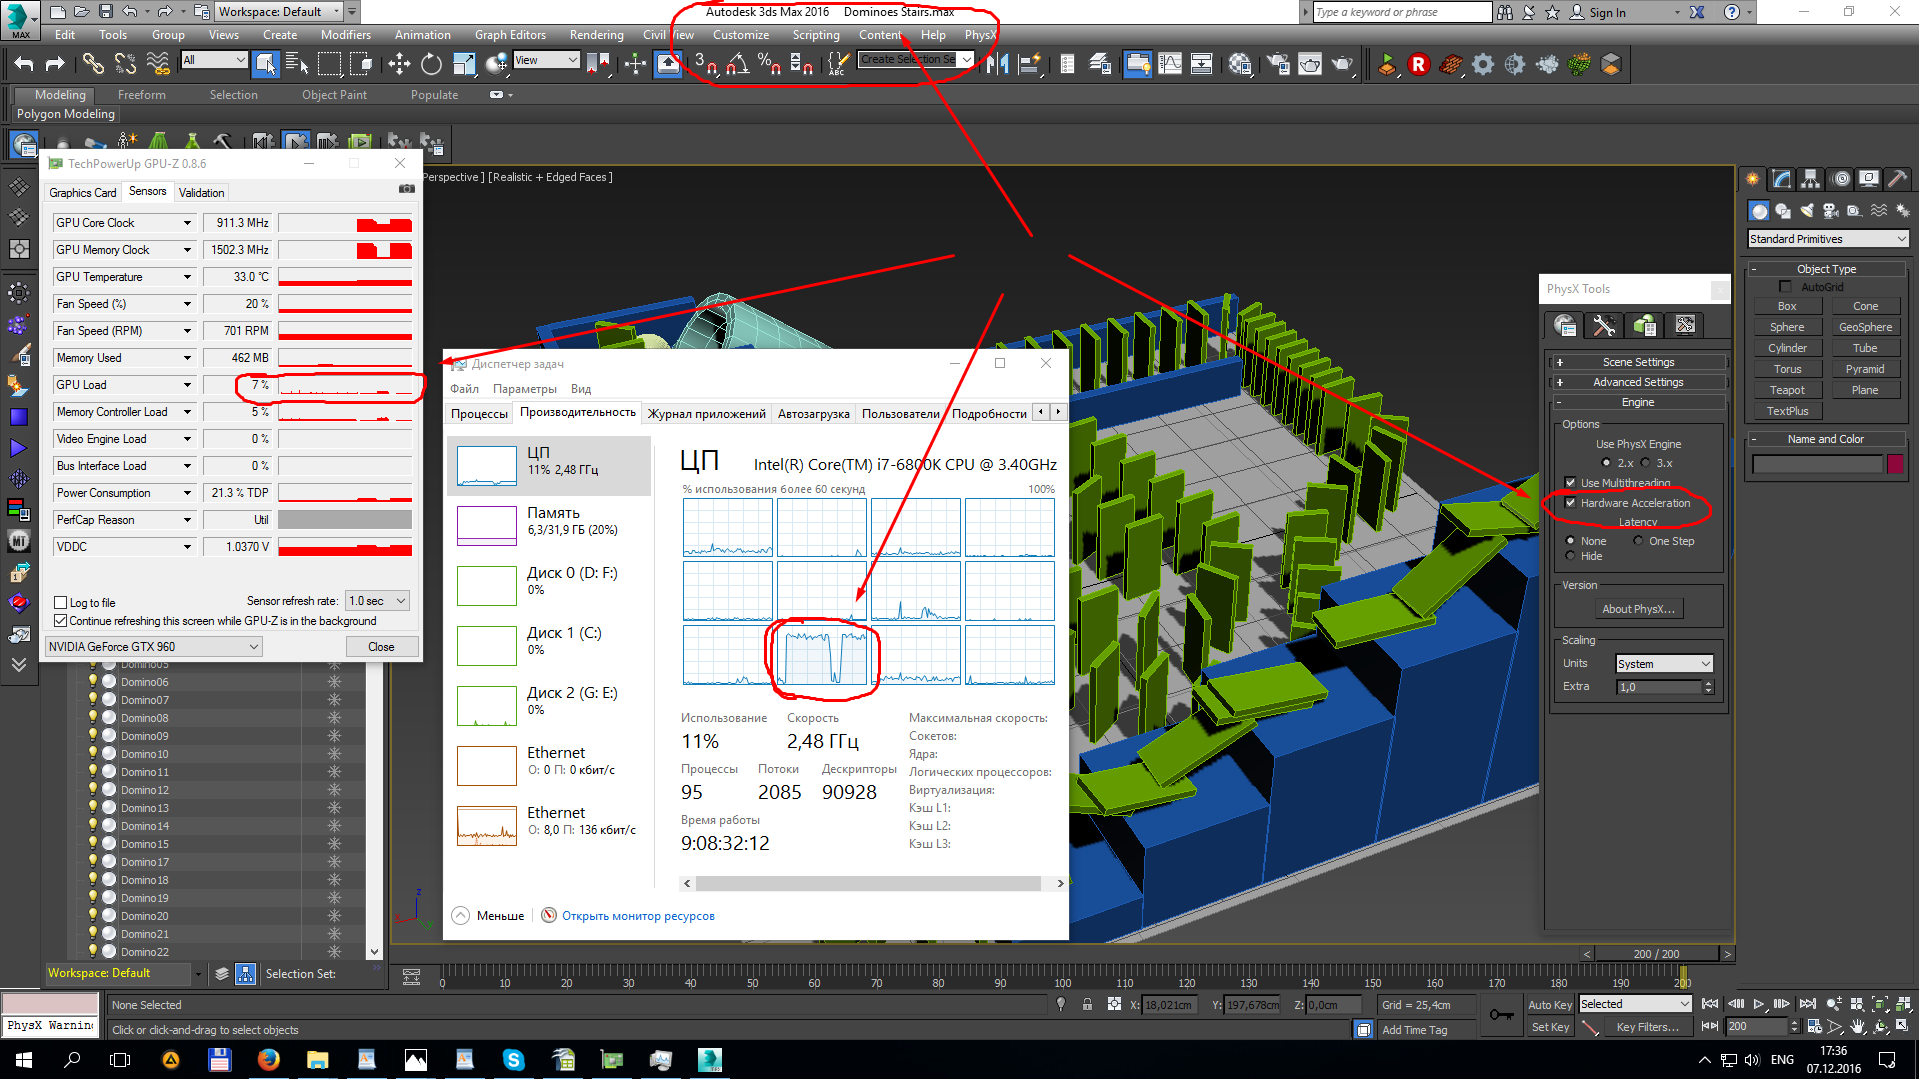Open the GPU Load sensor dropdown

[186, 385]
